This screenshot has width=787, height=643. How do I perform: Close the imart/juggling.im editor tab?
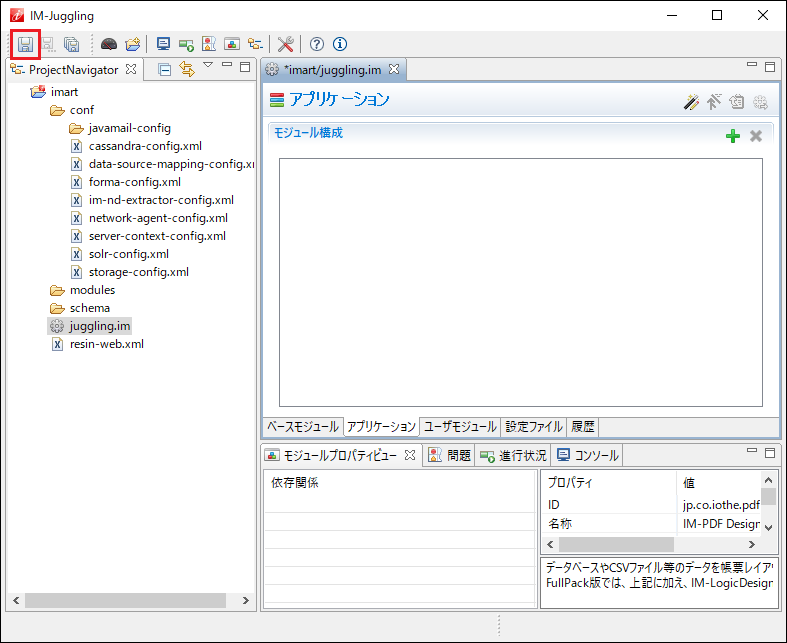click(x=393, y=69)
